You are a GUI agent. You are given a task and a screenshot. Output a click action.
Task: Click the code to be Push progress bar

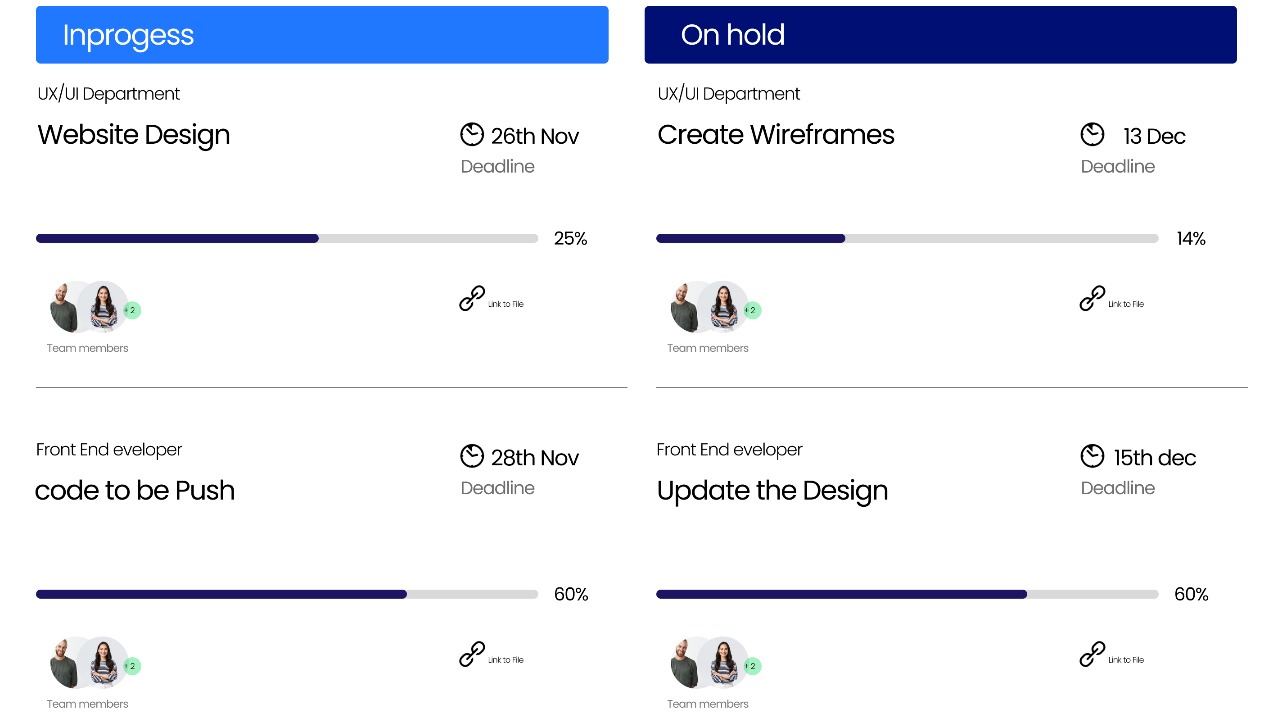click(x=287, y=595)
